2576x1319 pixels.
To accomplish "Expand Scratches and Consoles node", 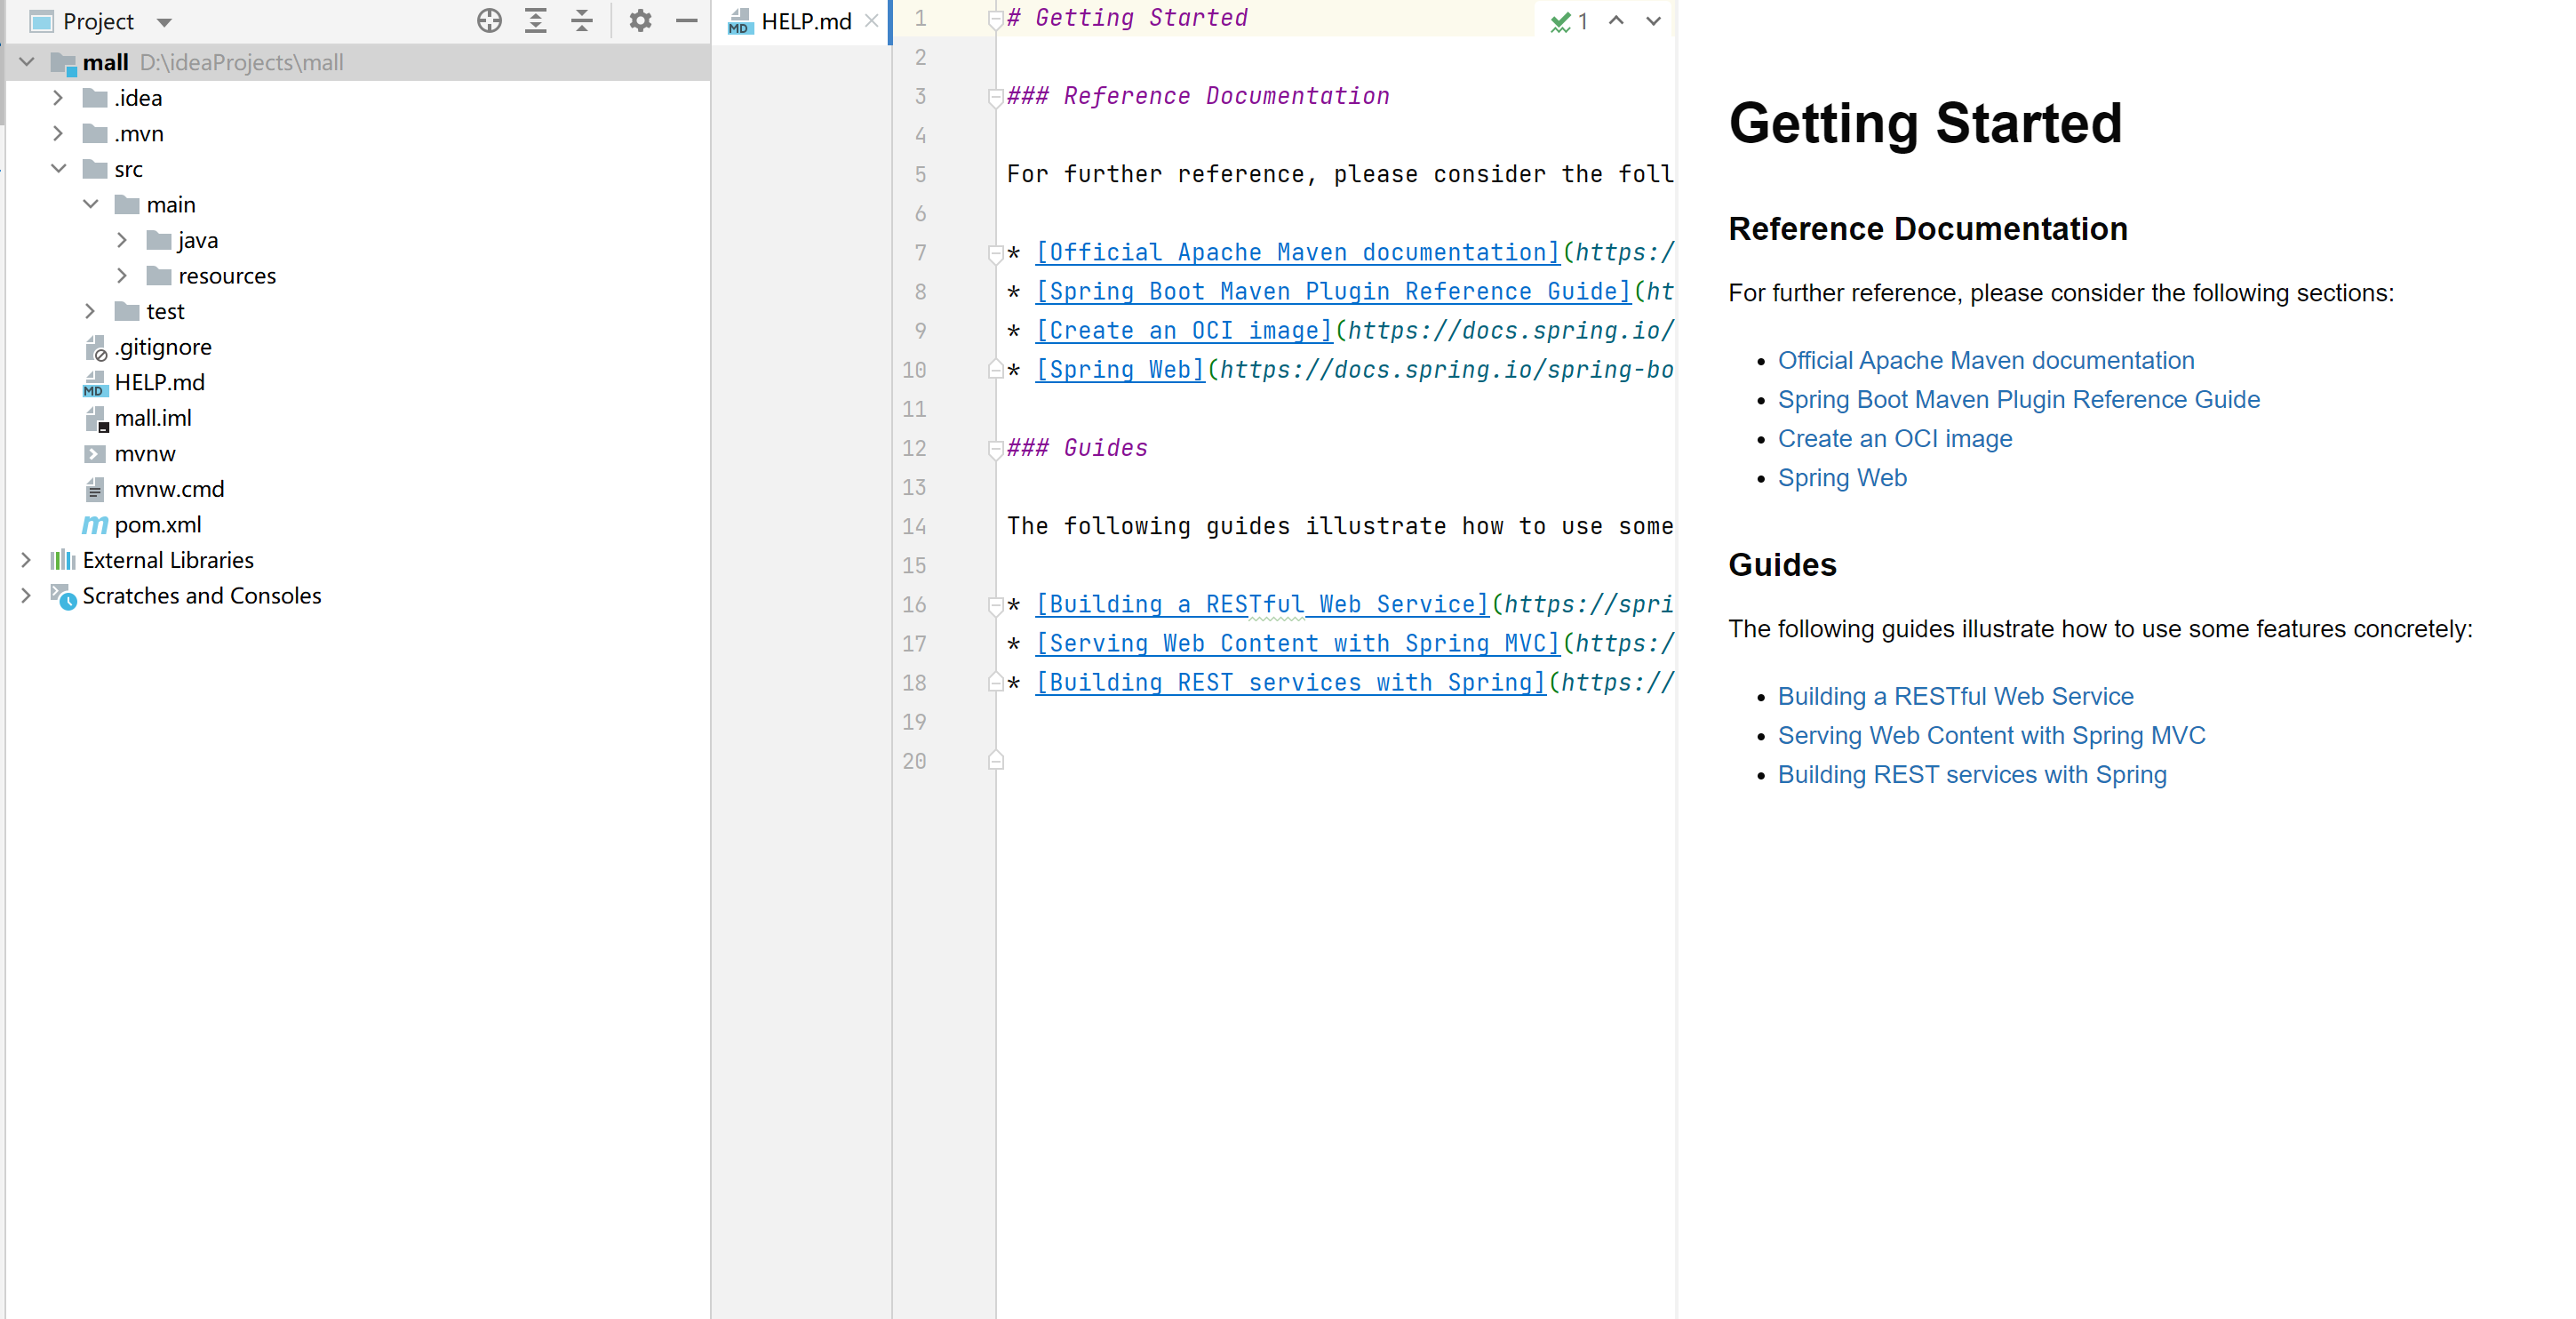I will pyautogui.click(x=27, y=595).
